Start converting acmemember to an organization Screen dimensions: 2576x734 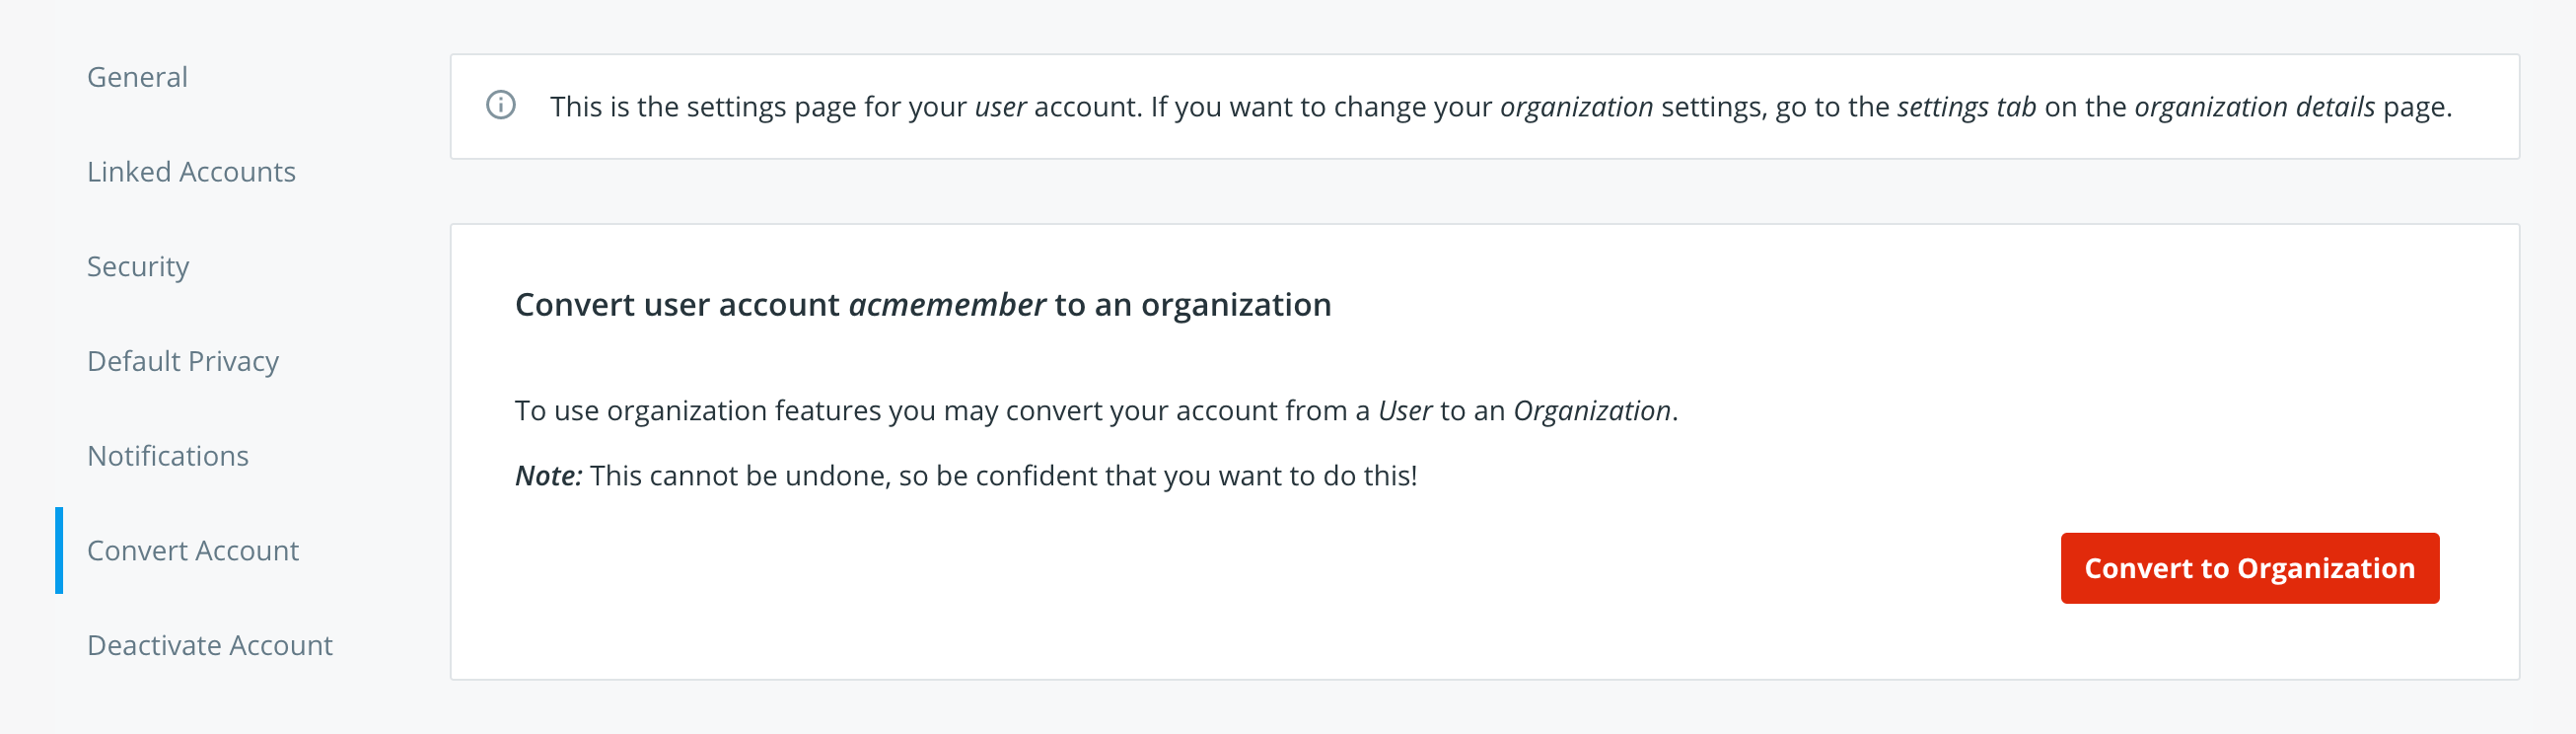[2248, 568]
